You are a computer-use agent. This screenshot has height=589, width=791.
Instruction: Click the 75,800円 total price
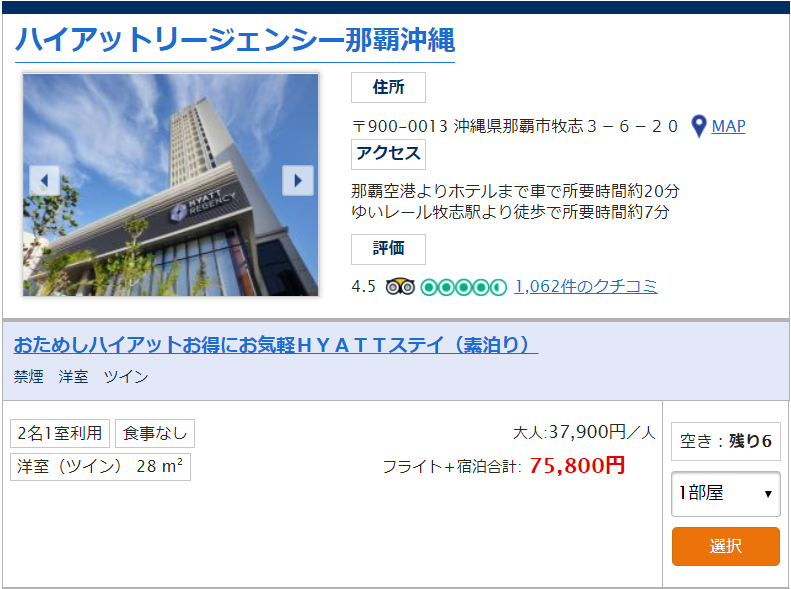click(x=577, y=465)
